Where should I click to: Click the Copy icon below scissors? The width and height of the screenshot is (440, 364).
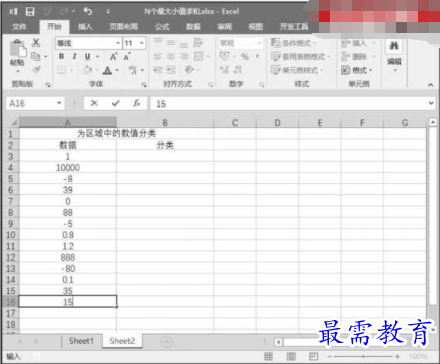pos(36,56)
